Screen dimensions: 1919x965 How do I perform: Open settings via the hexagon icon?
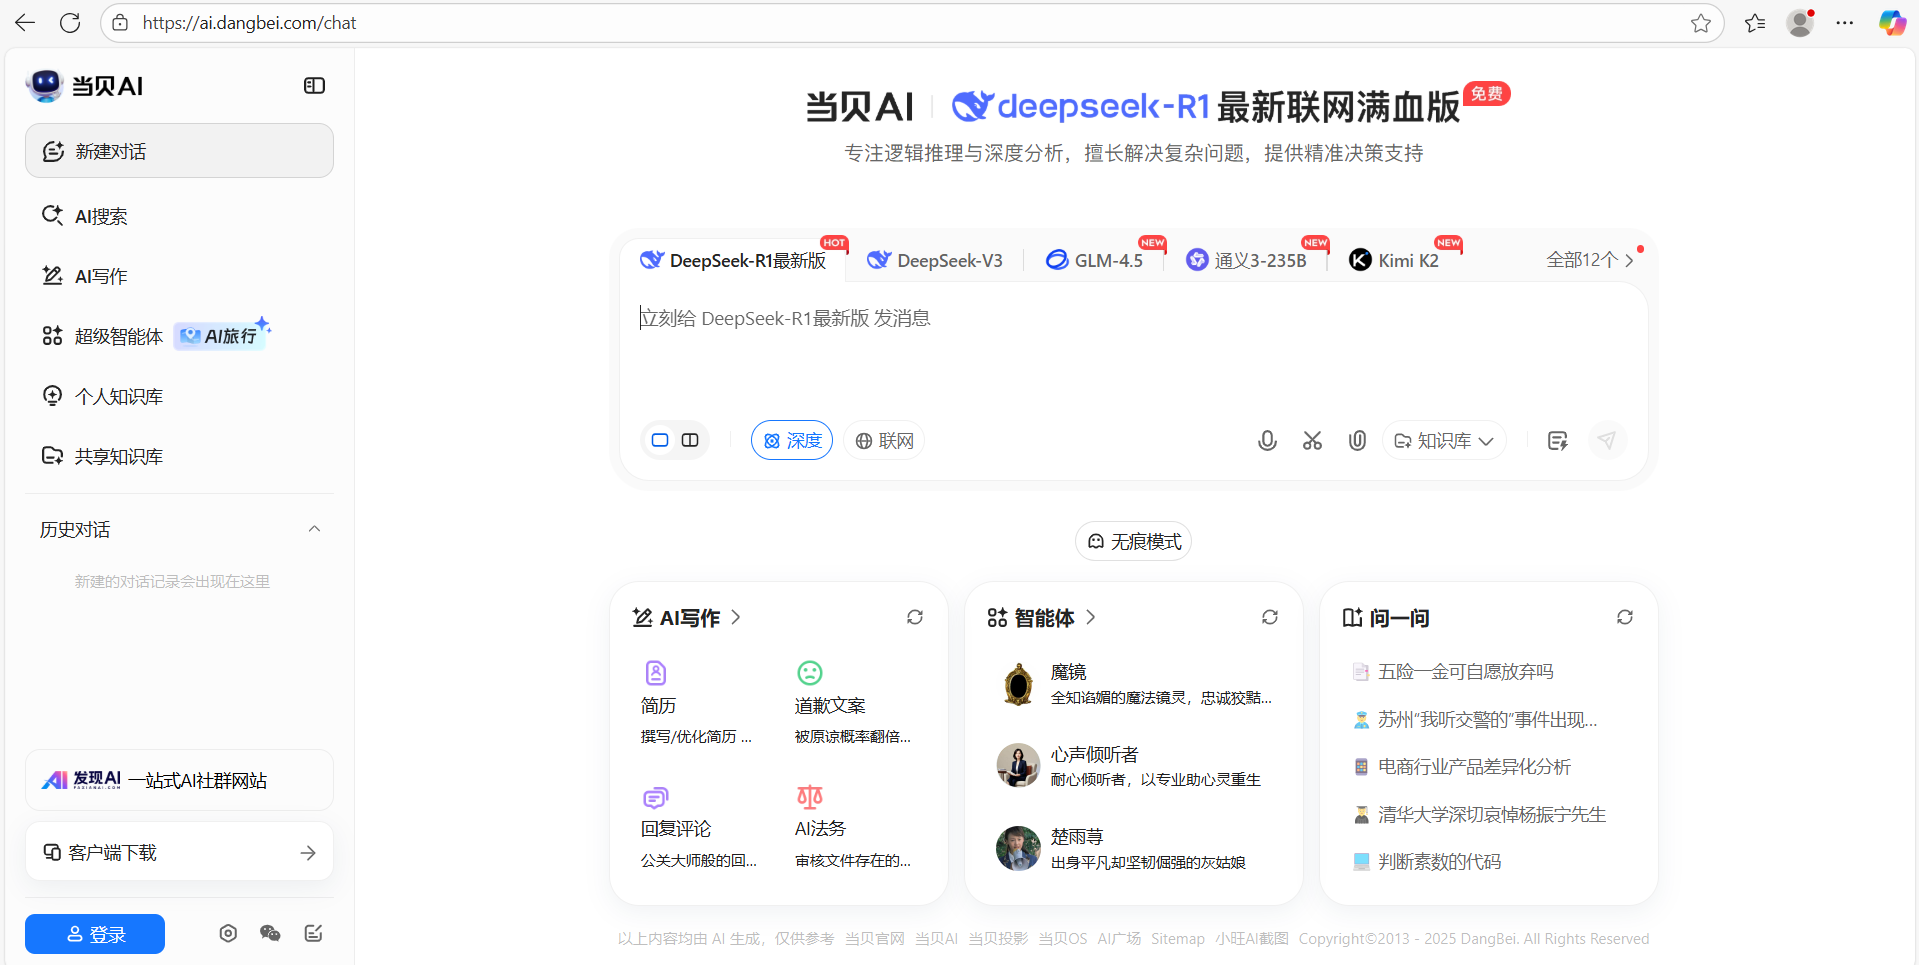pos(228,933)
